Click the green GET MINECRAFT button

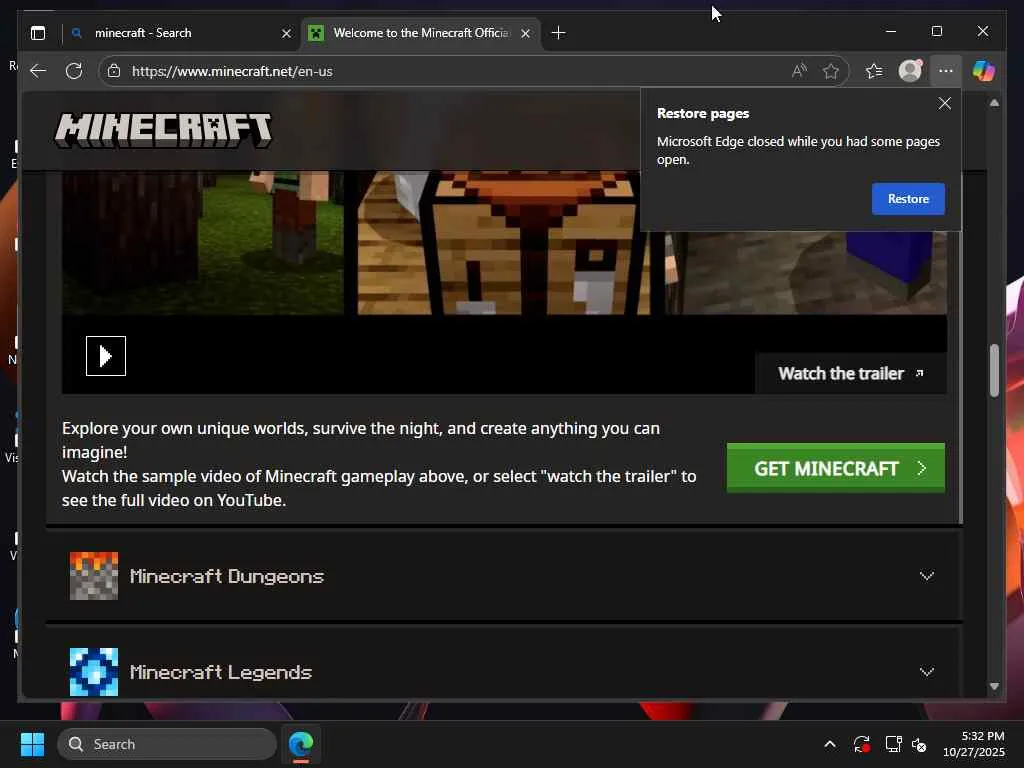(x=835, y=468)
